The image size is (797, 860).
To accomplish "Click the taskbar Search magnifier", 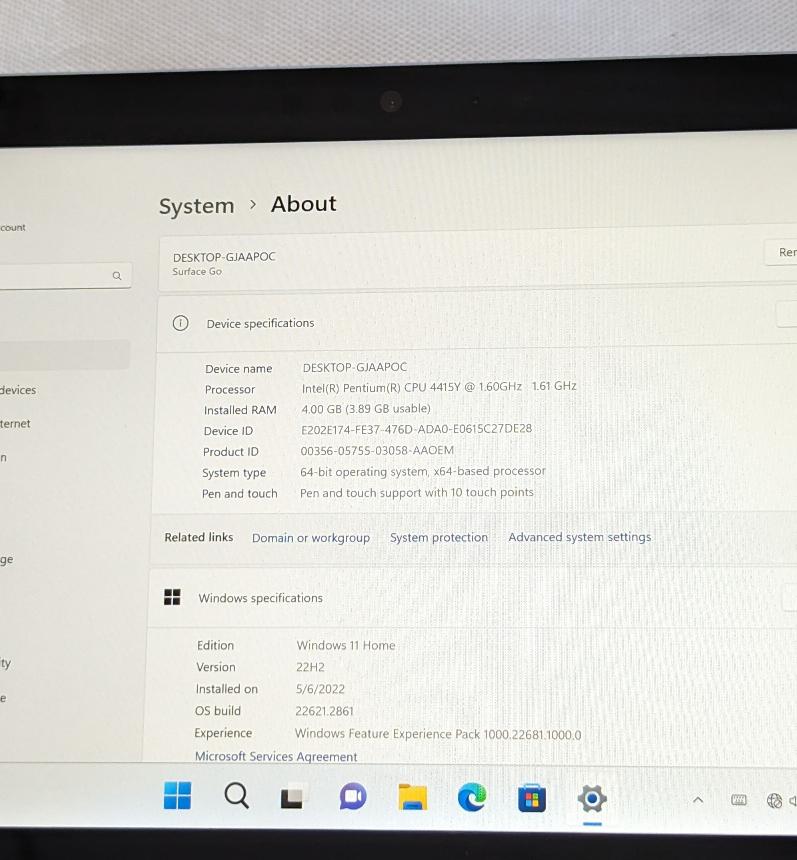I will click(236, 796).
